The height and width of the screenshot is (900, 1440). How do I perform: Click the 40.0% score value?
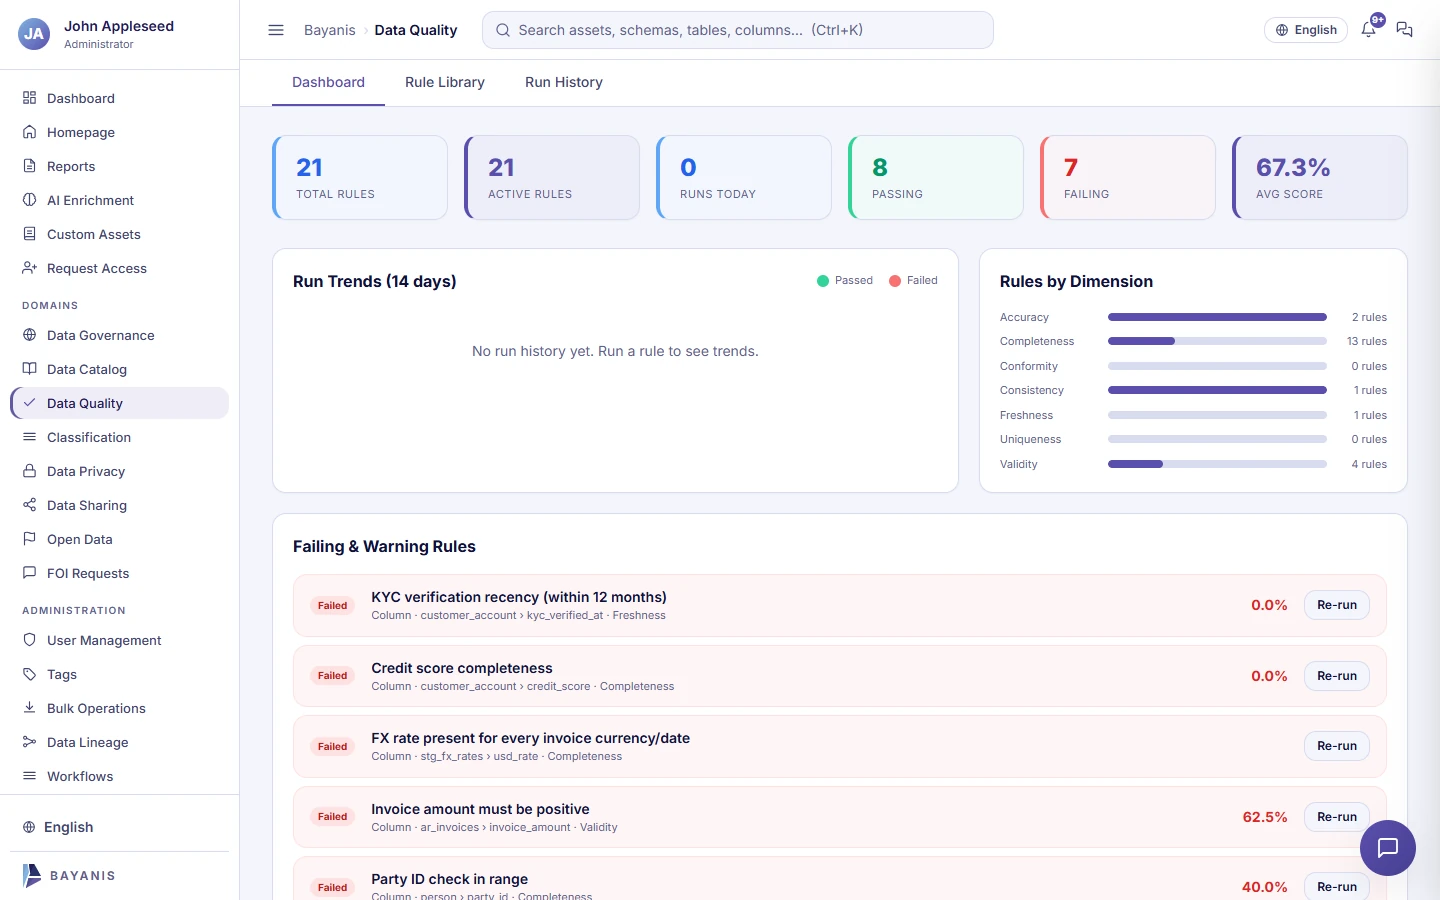[1265, 887]
